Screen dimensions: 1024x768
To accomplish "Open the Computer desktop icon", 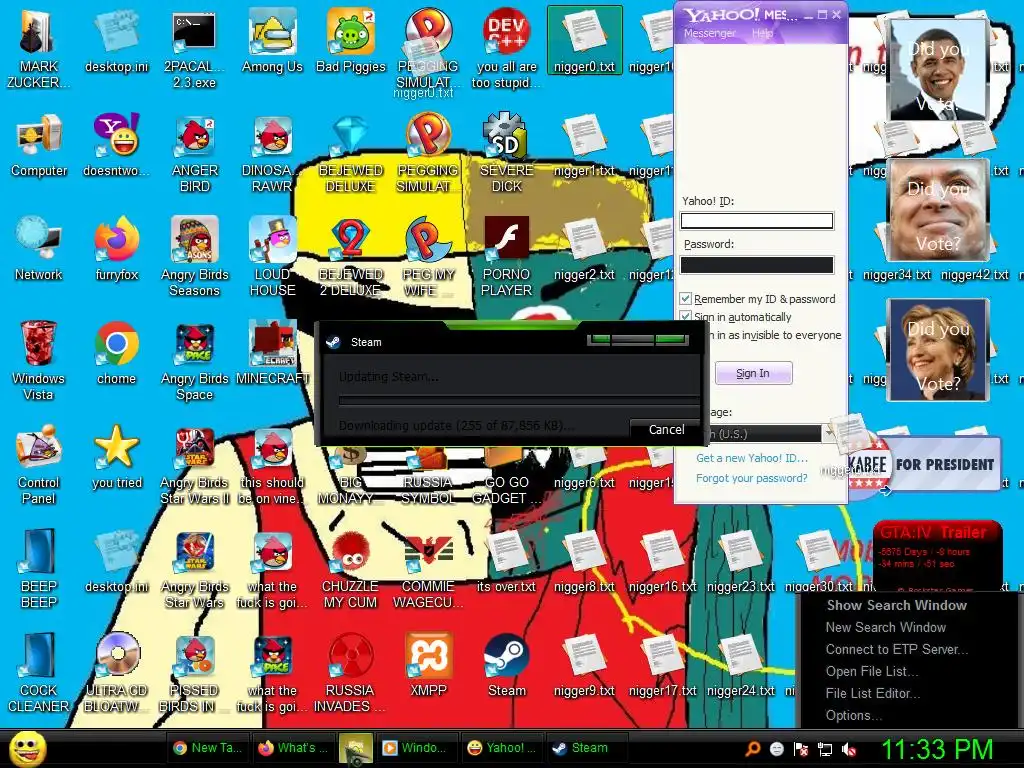I will pos(39,146).
